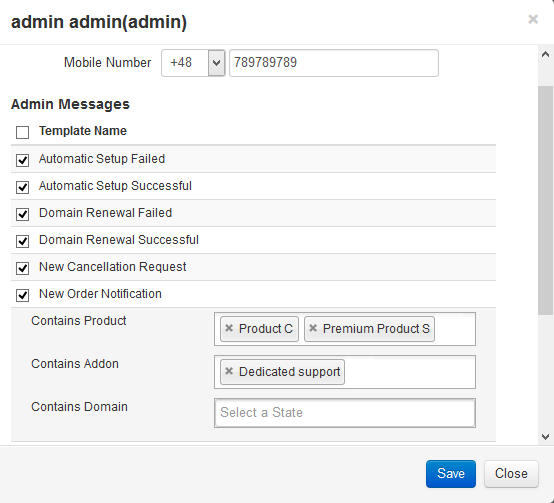Focus the mobile number field 789789789
The image size is (554, 503).
click(334, 63)
